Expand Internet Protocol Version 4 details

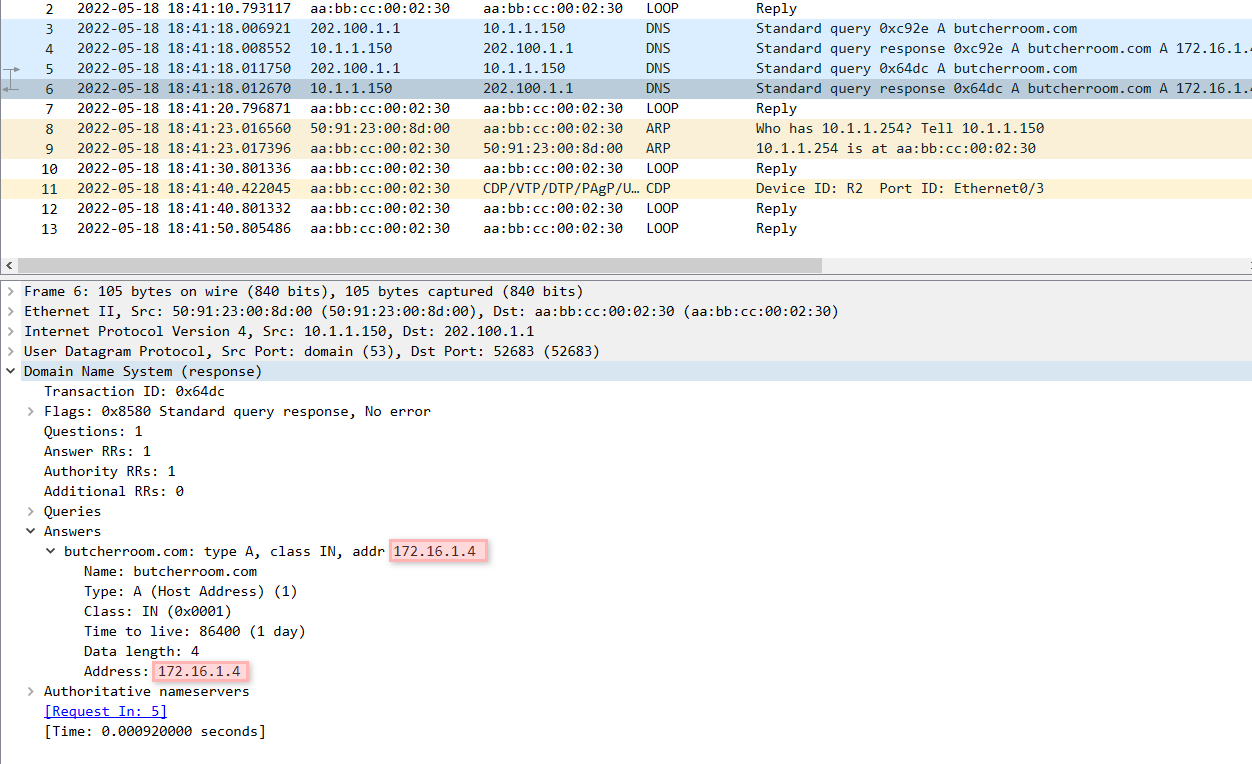point(11,331)
